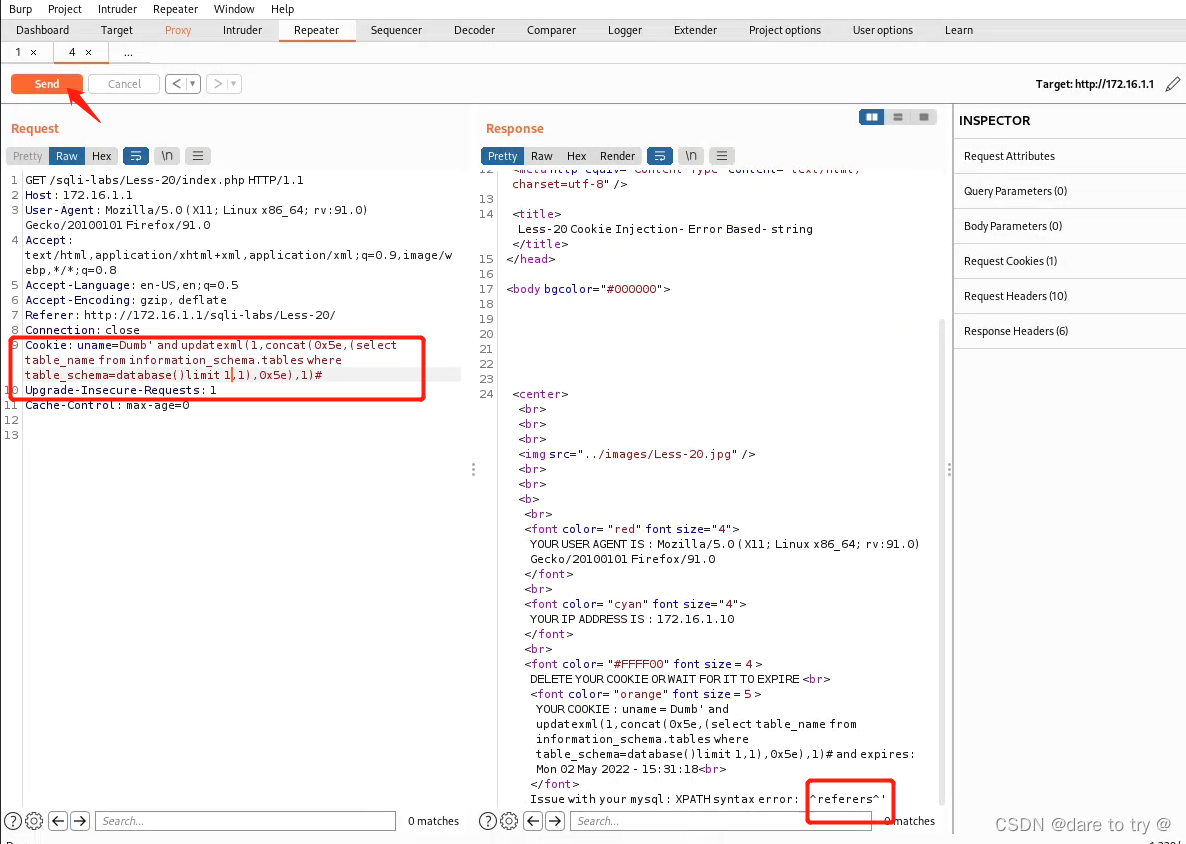Switch response view to Render

(617, 156)
